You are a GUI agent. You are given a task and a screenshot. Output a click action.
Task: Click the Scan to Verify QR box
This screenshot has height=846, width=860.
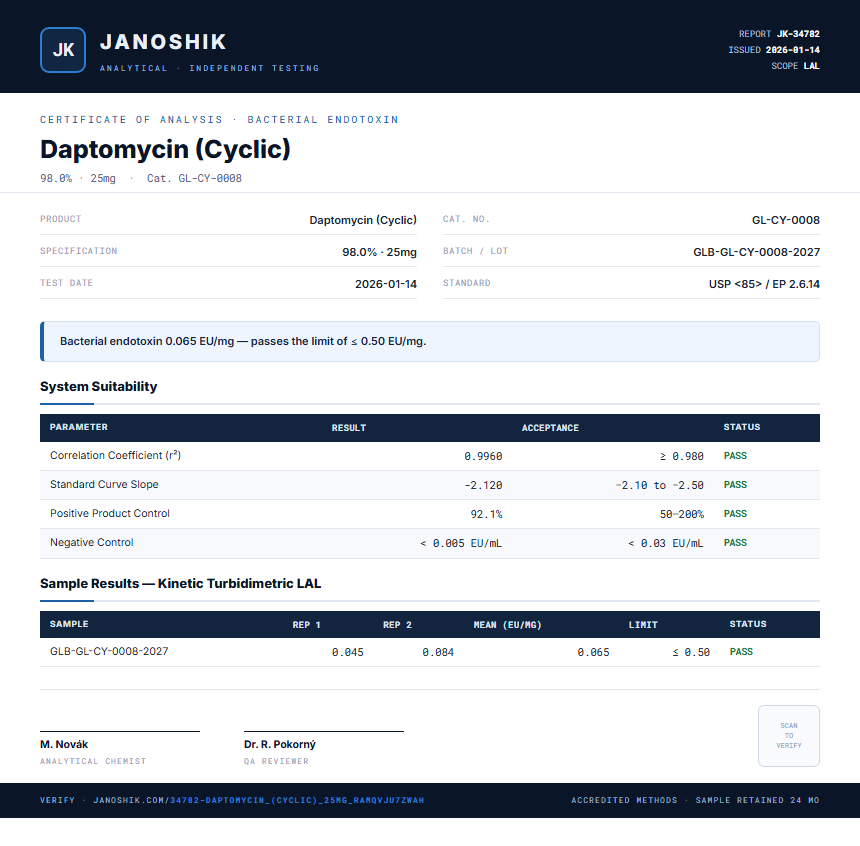(x=789, y=736)
